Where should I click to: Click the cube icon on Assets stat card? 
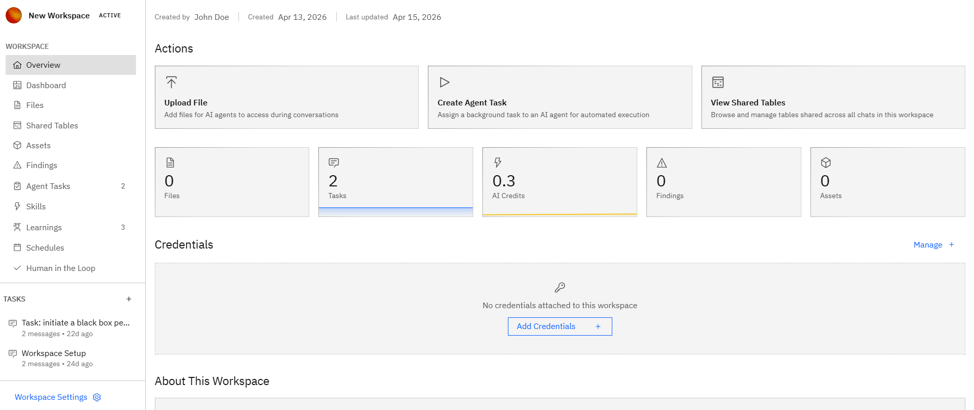click(x=826, y=163)
